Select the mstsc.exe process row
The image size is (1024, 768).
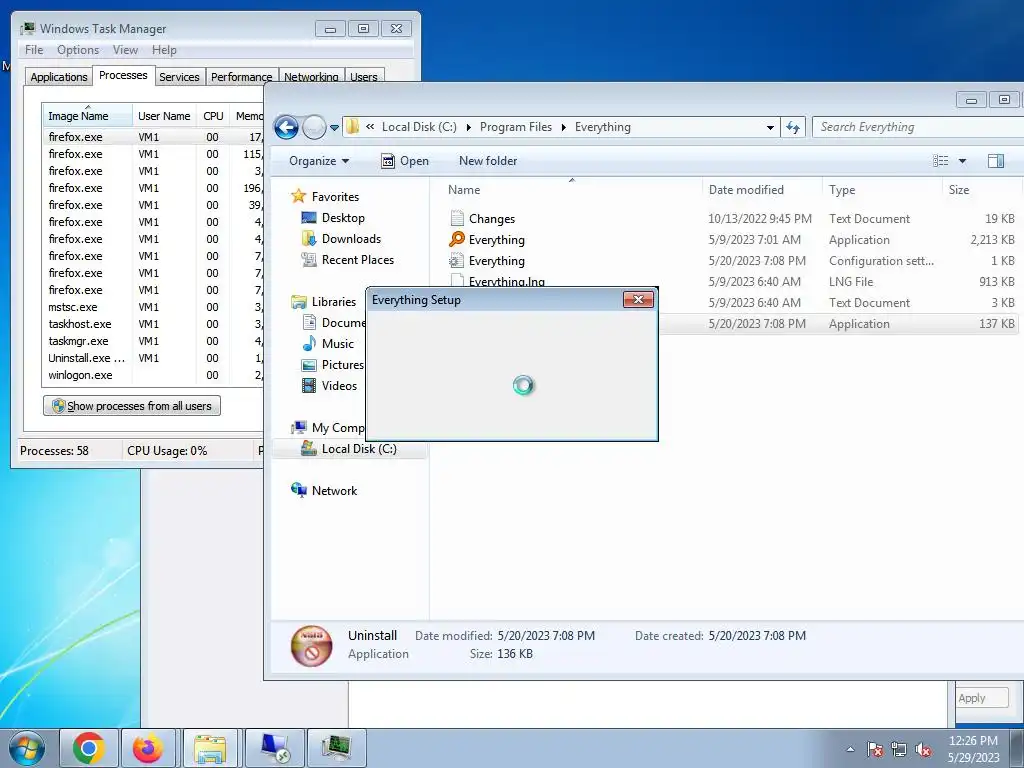point(153,307)
